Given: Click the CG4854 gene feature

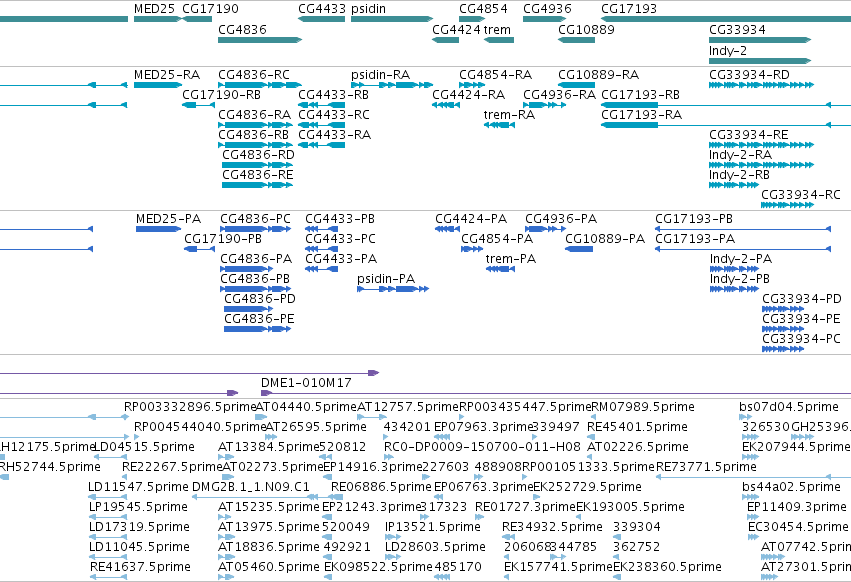Looking at the screenshot, I should tap(472, 19).
